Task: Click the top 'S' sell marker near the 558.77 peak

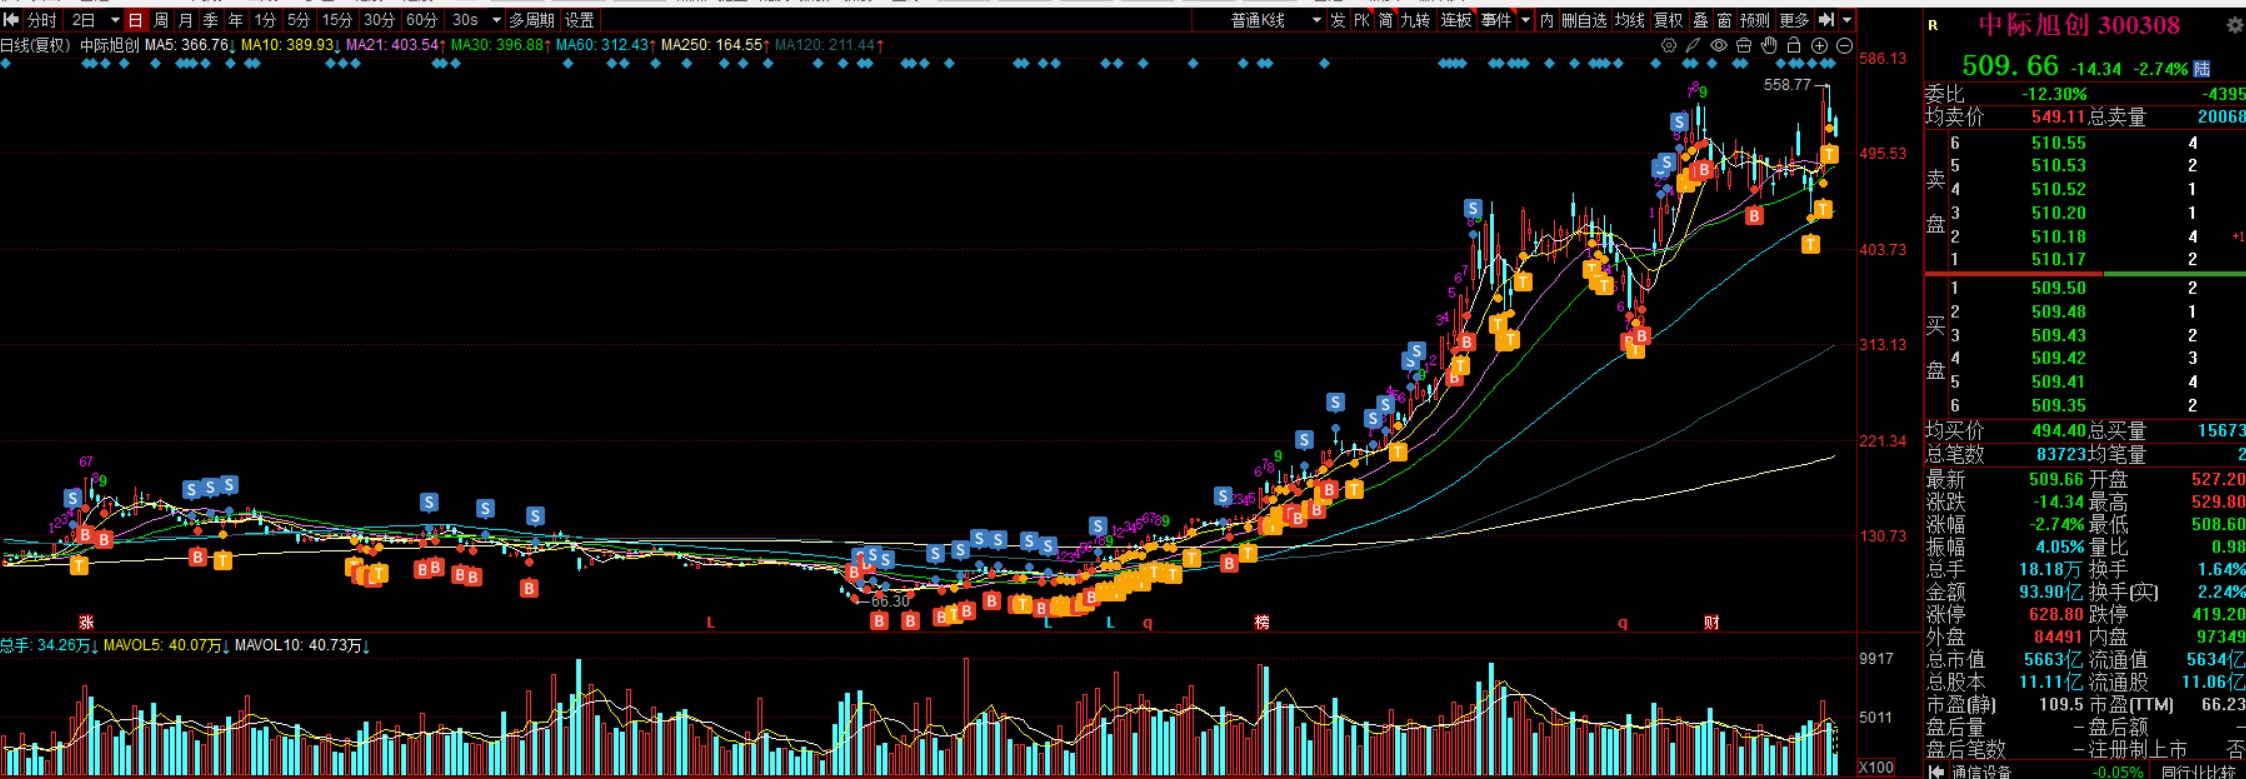Action: tap(1679, 122)
